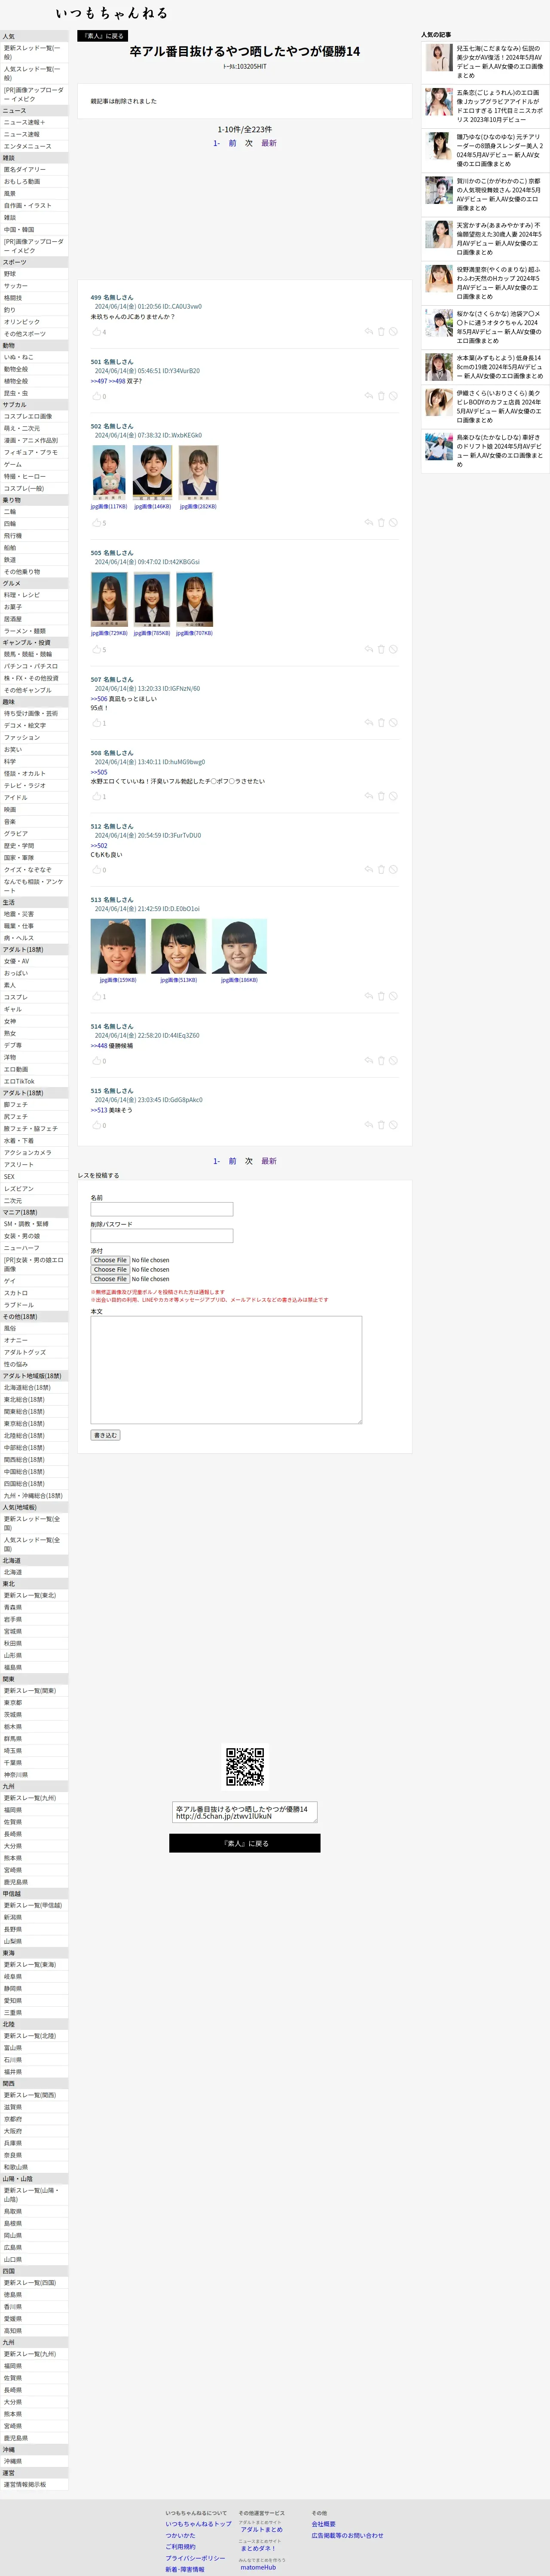Click trash icon on post 515
Image resolution: width=550 pixels, height=2576 pixels.
click(381, 1124)
